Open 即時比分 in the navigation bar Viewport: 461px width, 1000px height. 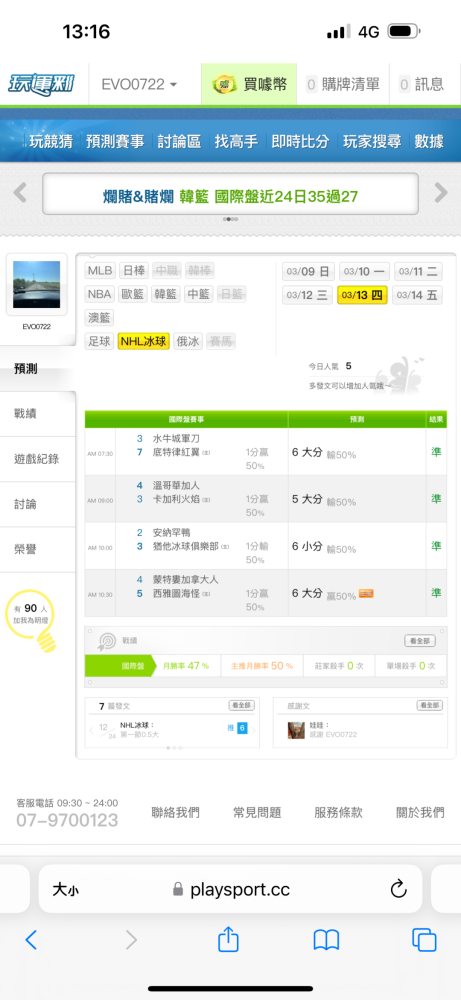(300, 141)
